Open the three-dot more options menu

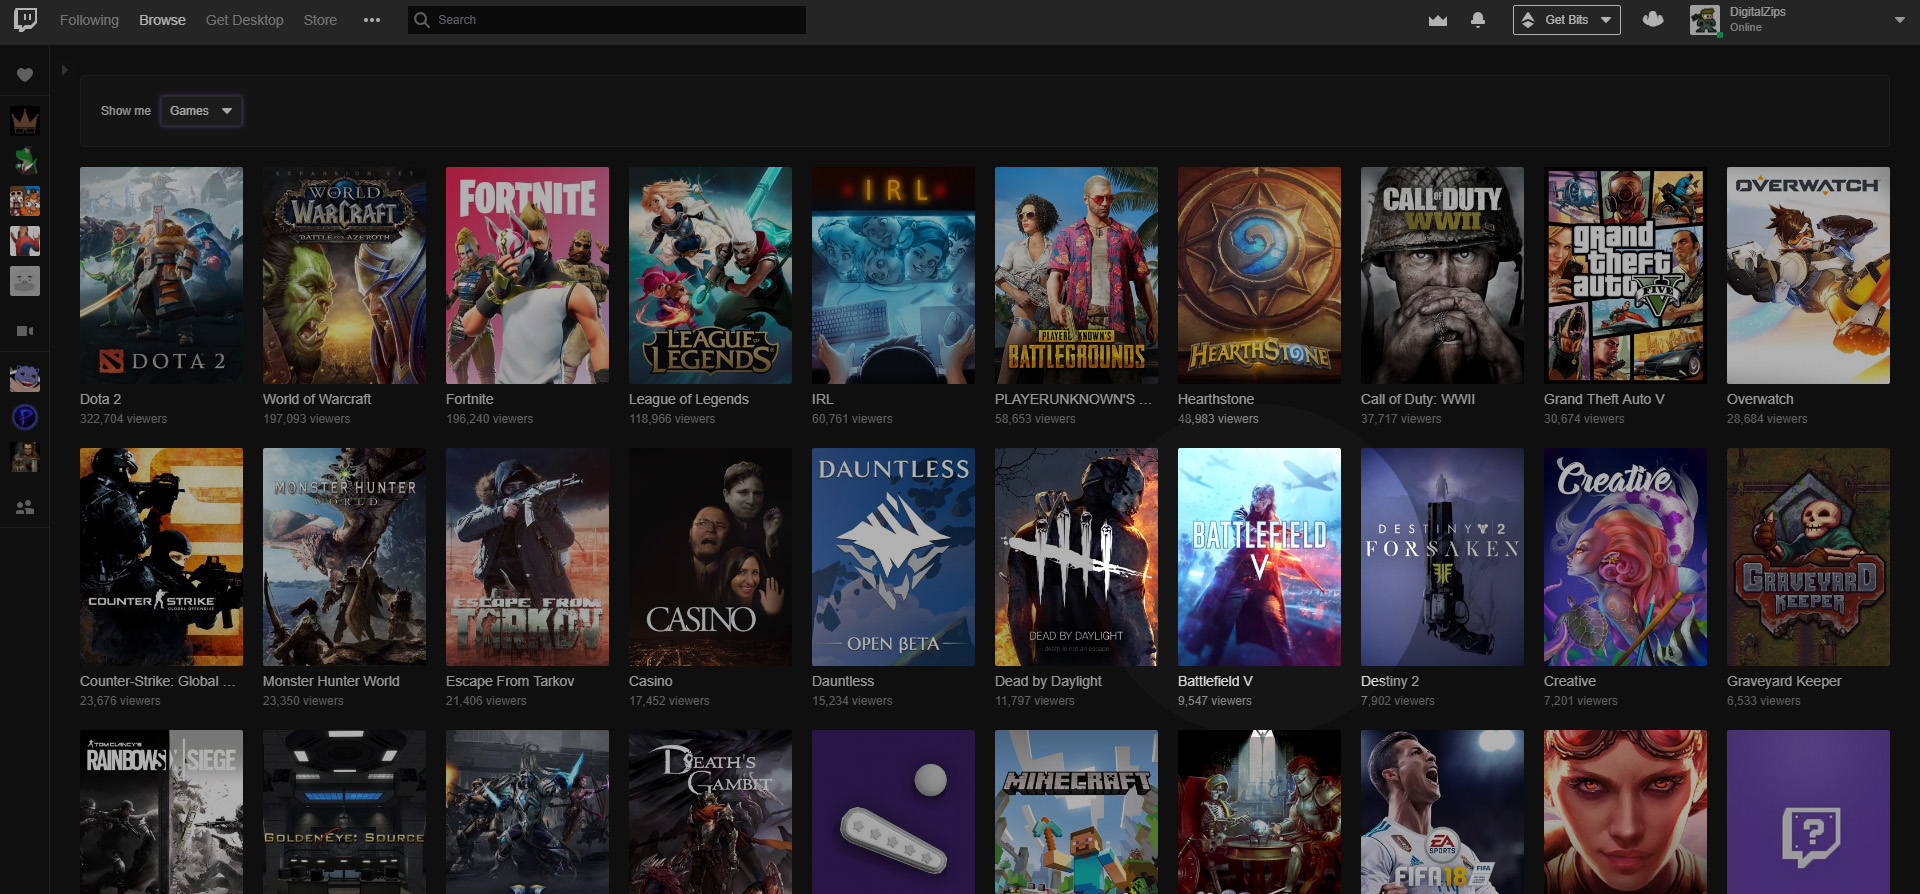tap(372, 20)
